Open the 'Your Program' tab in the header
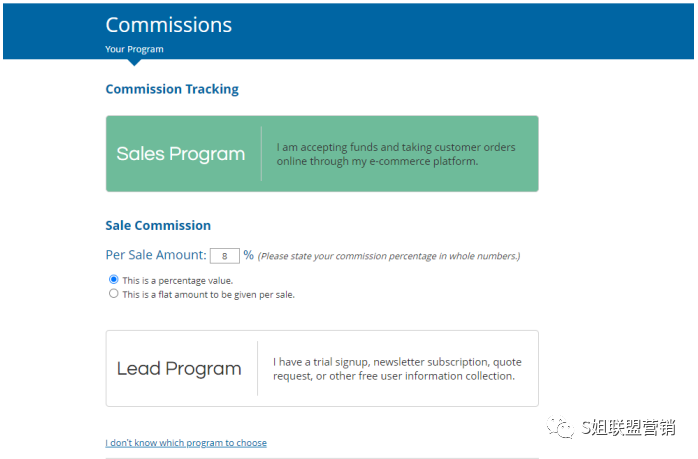 point(134,49)
